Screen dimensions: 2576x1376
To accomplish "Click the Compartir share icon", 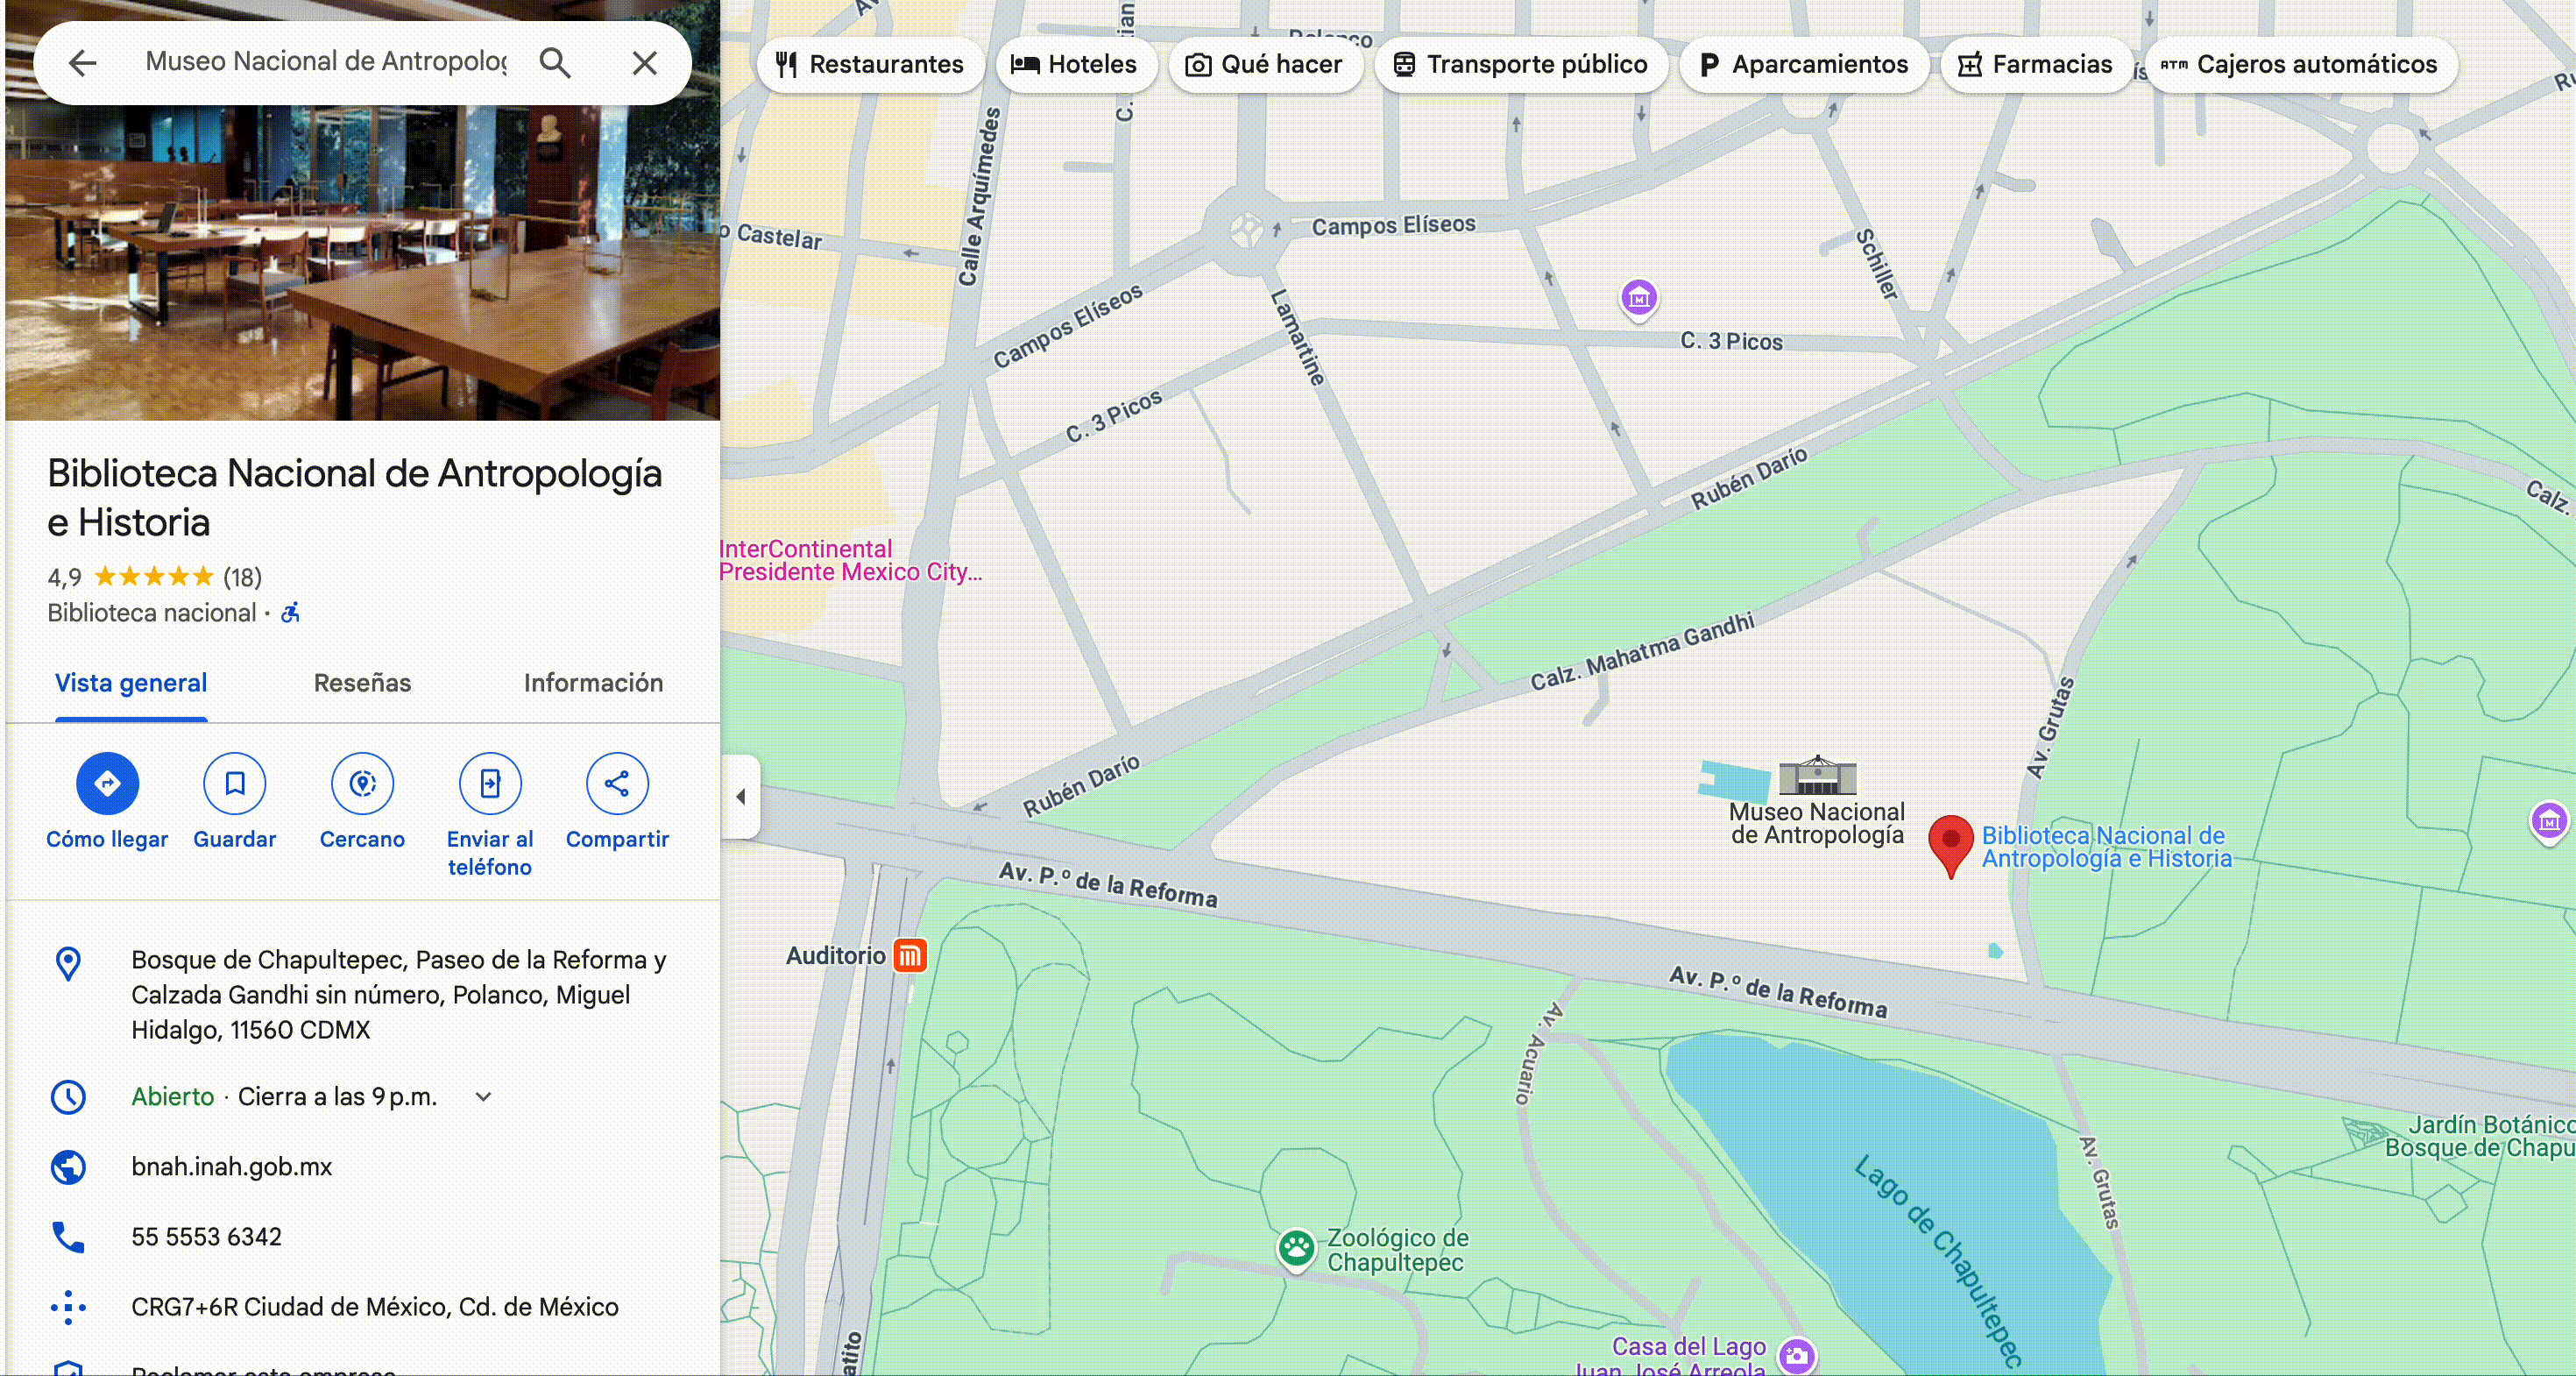I will (617, 783).
